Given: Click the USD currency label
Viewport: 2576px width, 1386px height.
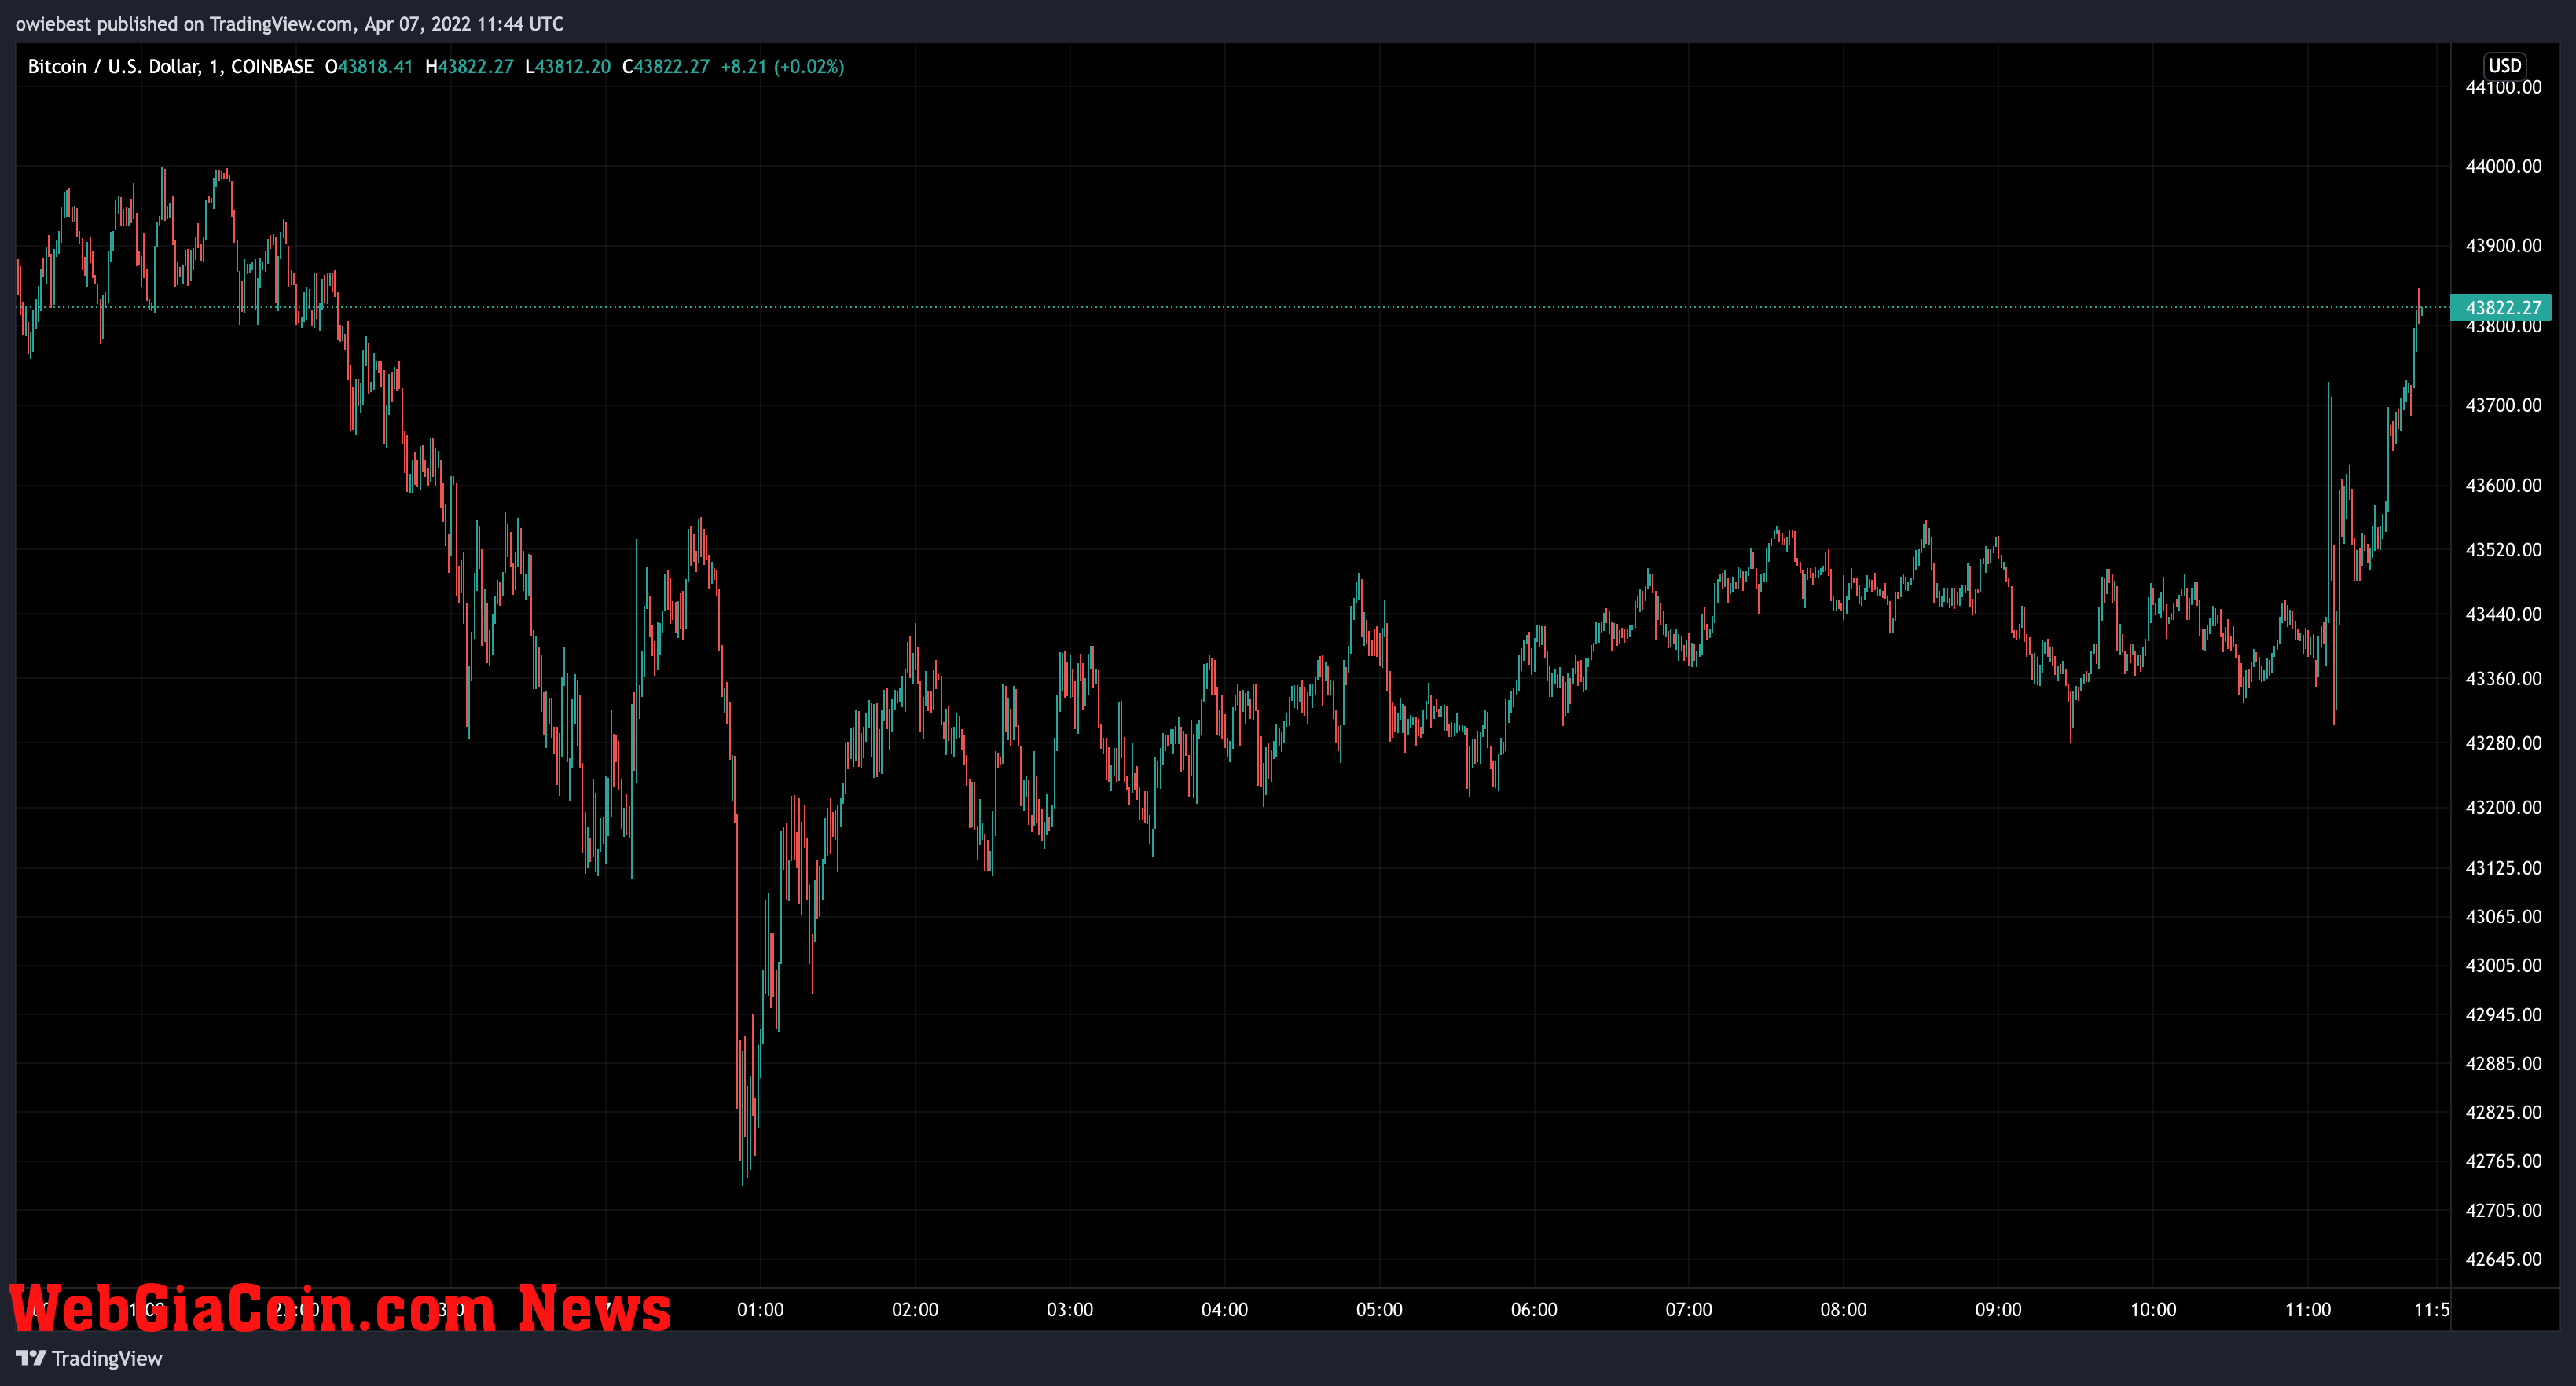Looking at the screenshot, I should coord(2504,65).
